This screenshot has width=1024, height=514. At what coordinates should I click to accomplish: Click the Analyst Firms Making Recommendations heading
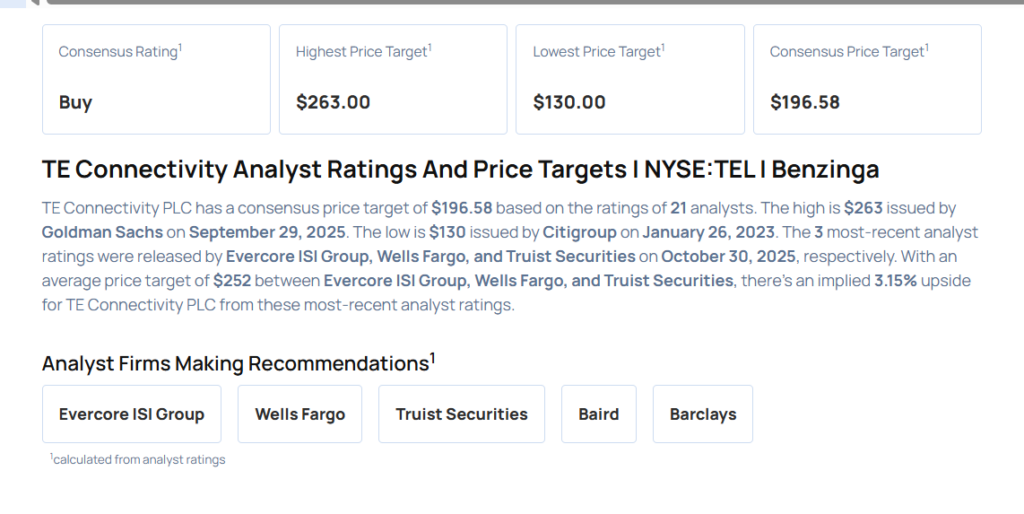(236, 363)
